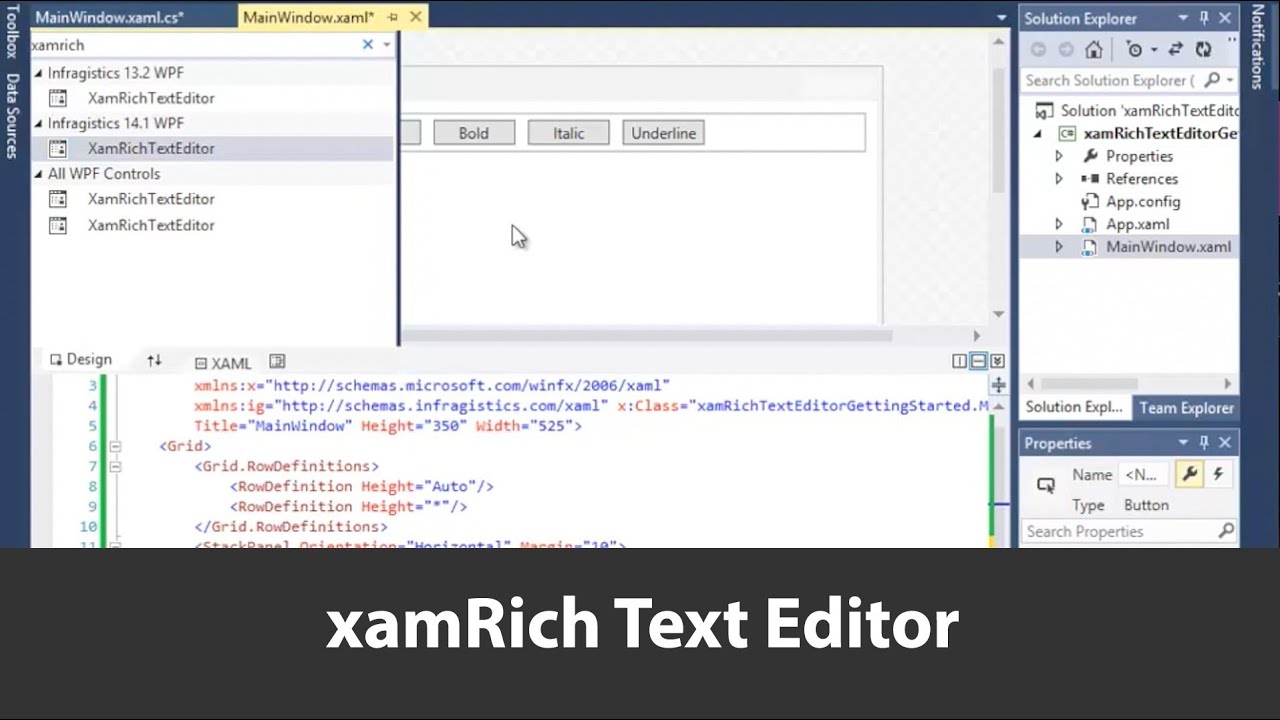Collapse the Grid element at code line 6
This screenshot has width=1280, height=720.
tap(115, 446)
